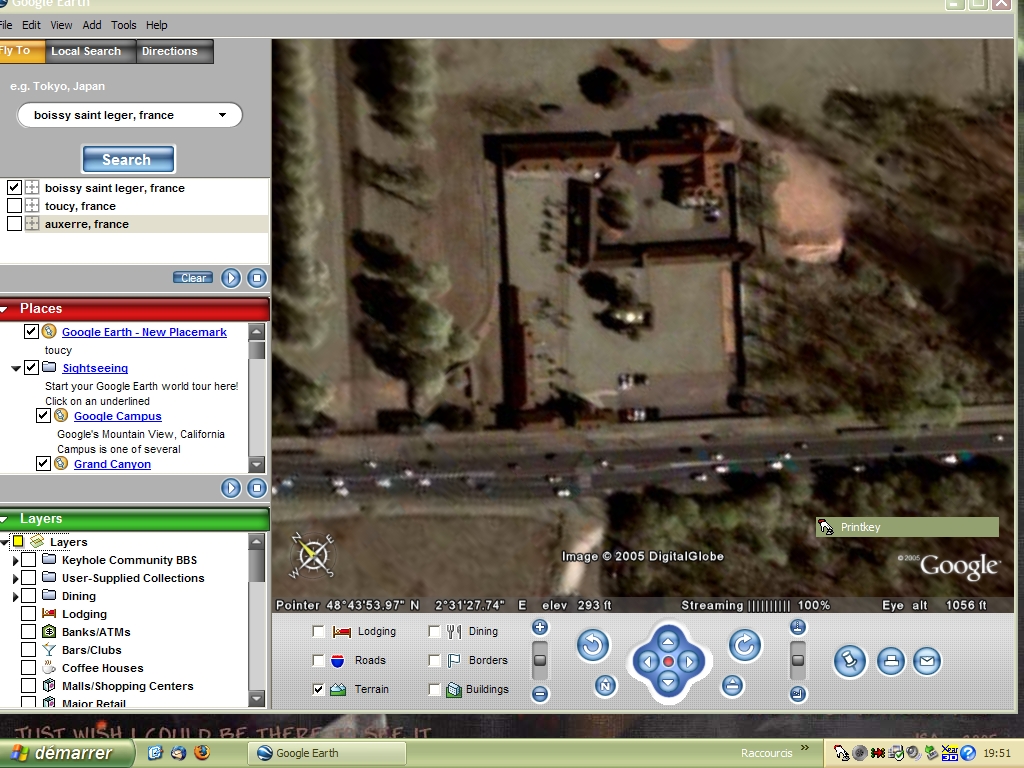Stop tour of search results
Viewport: 1024px width, 768px height.
click(x=257, y=278)
